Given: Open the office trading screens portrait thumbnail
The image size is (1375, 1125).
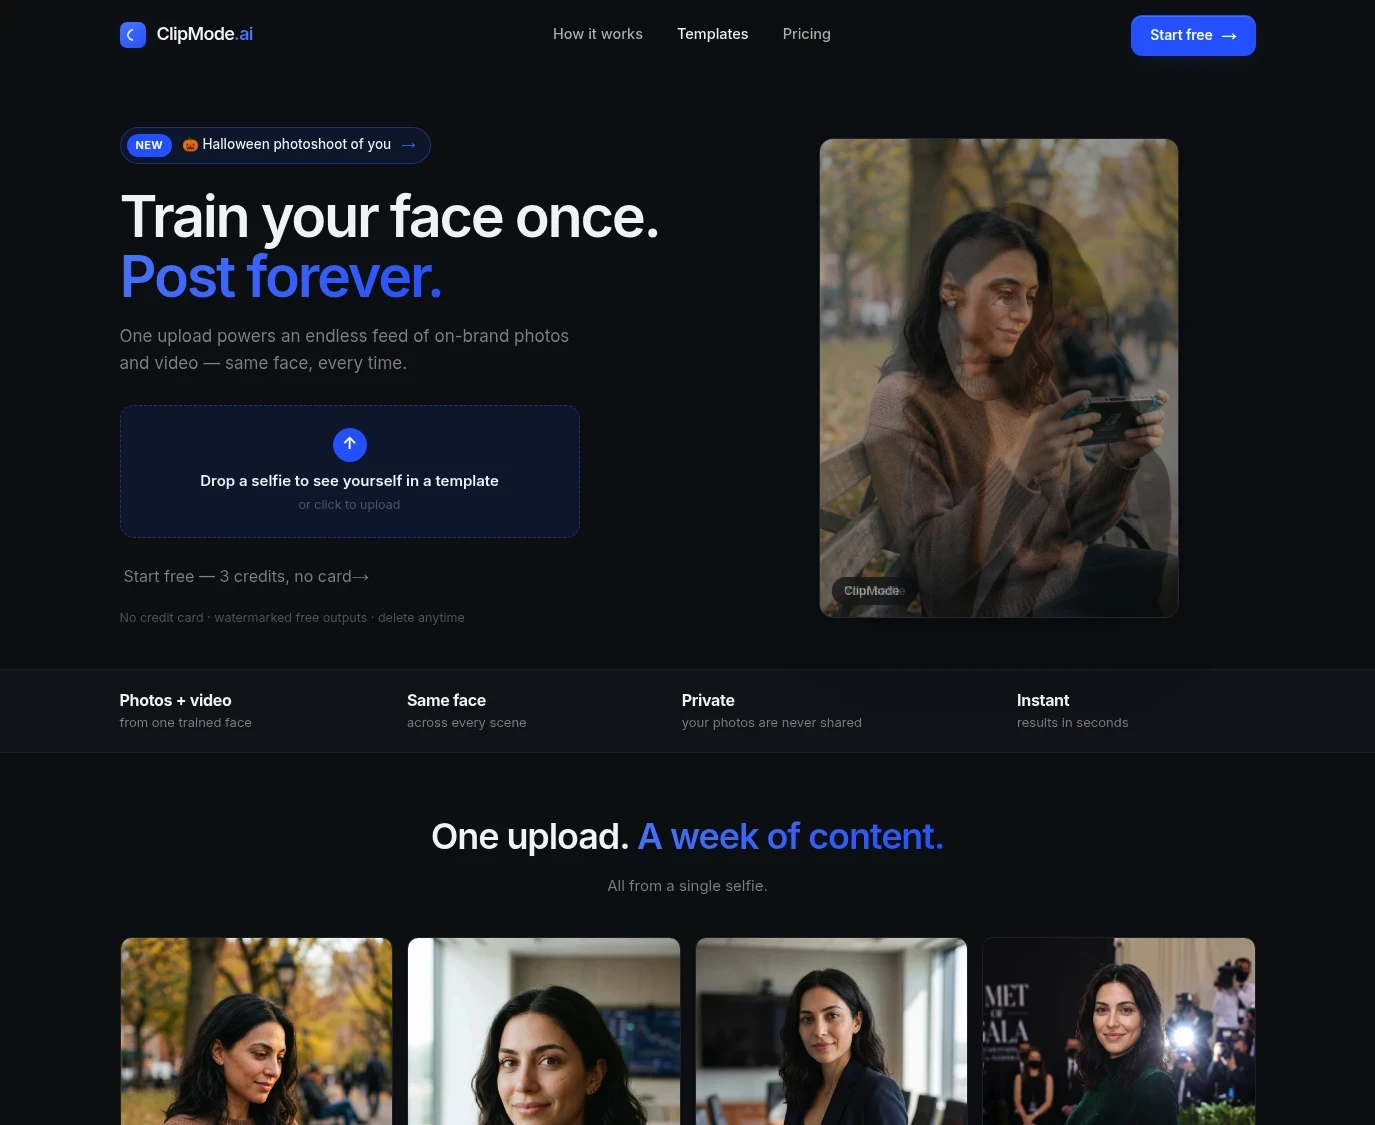Looking at the screenshot, I should click(544, 1031).
